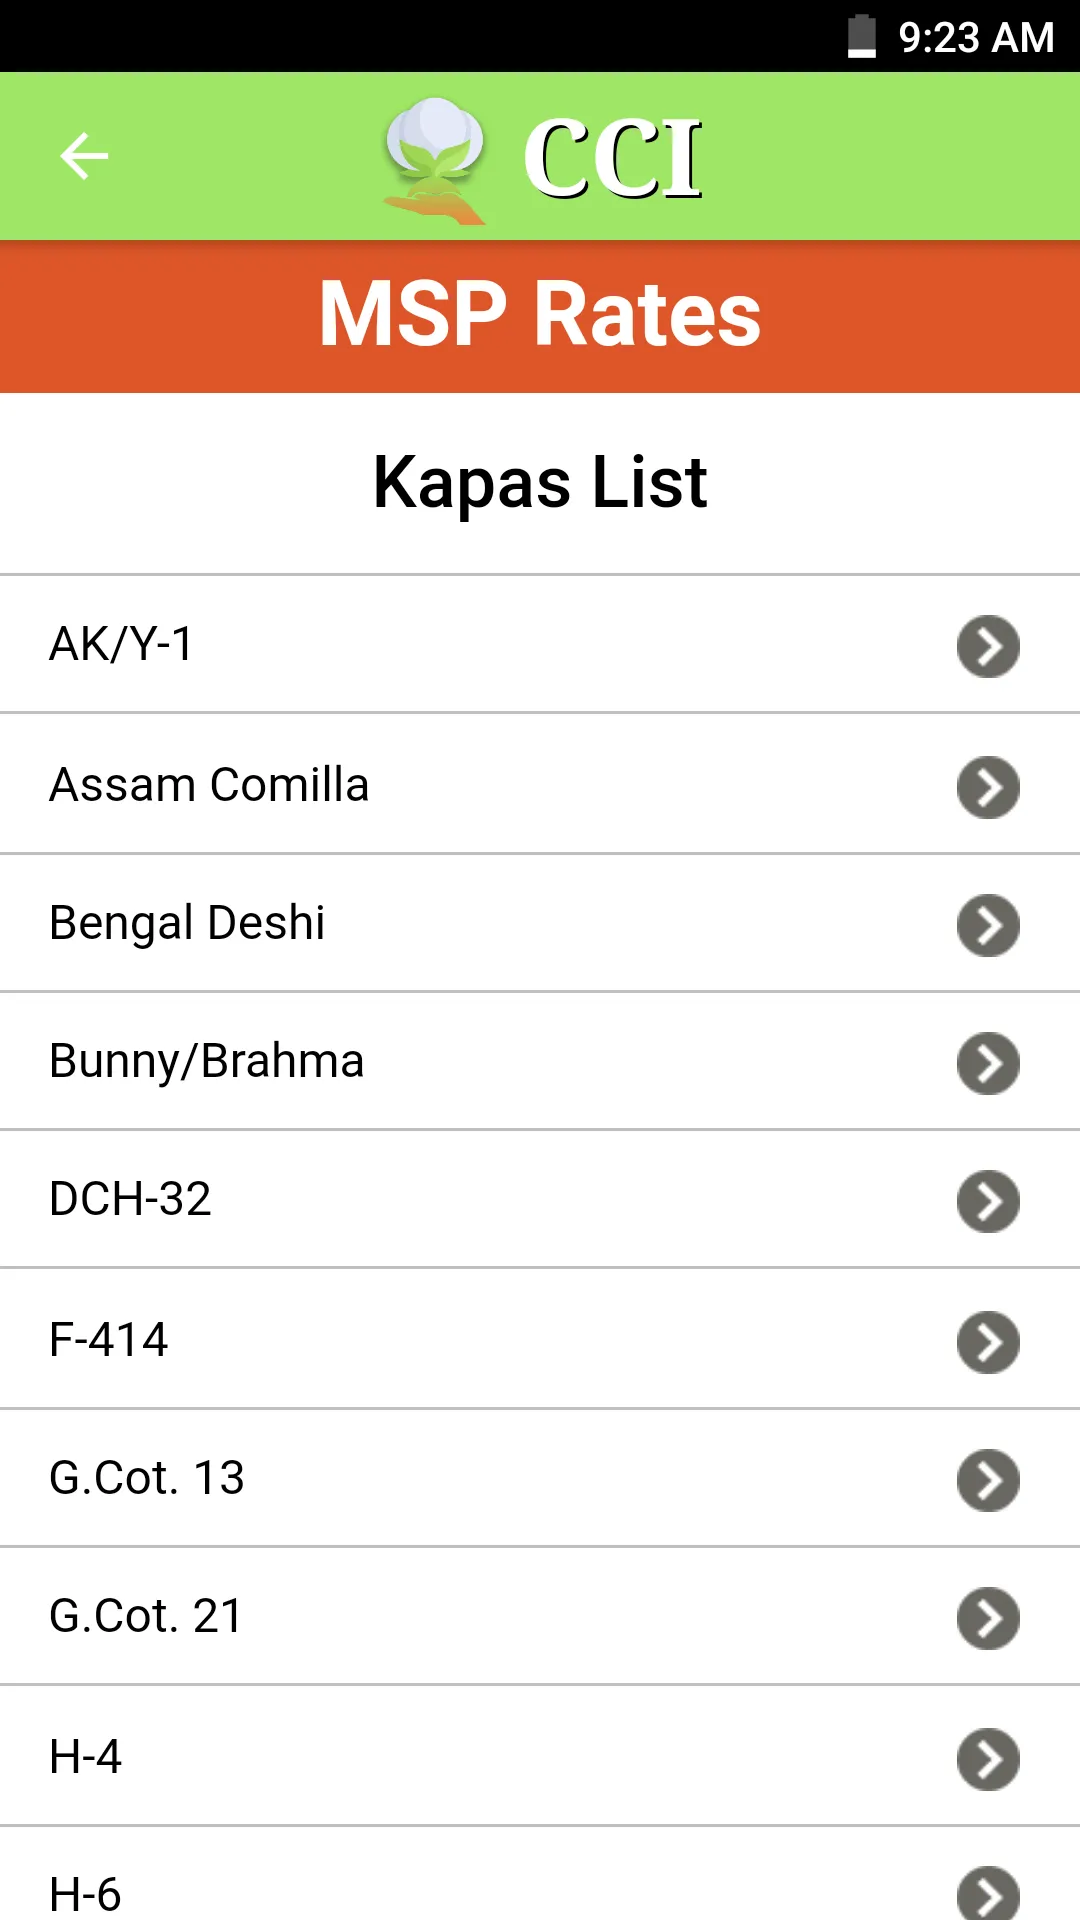
Task: Choose the F-414 variety name
Action: (x=109, y=1340)
